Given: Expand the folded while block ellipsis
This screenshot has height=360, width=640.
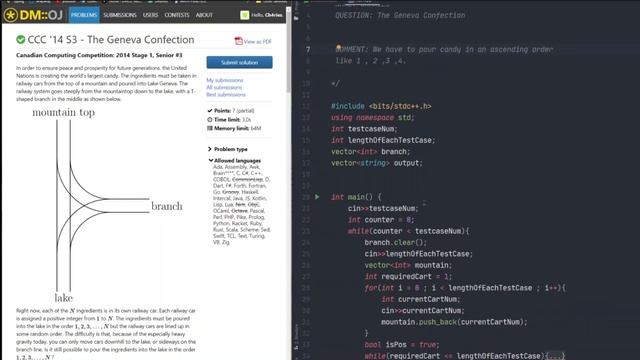Looking at the screenshot, I should [x=555, y=356].
